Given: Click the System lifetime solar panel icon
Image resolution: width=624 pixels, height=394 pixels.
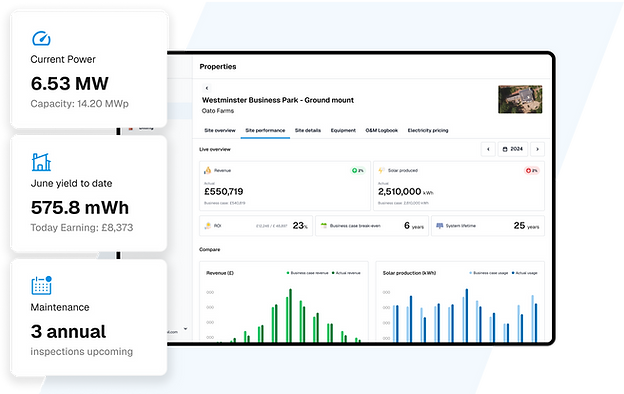Looking at the screenshot, I should 439,226.
